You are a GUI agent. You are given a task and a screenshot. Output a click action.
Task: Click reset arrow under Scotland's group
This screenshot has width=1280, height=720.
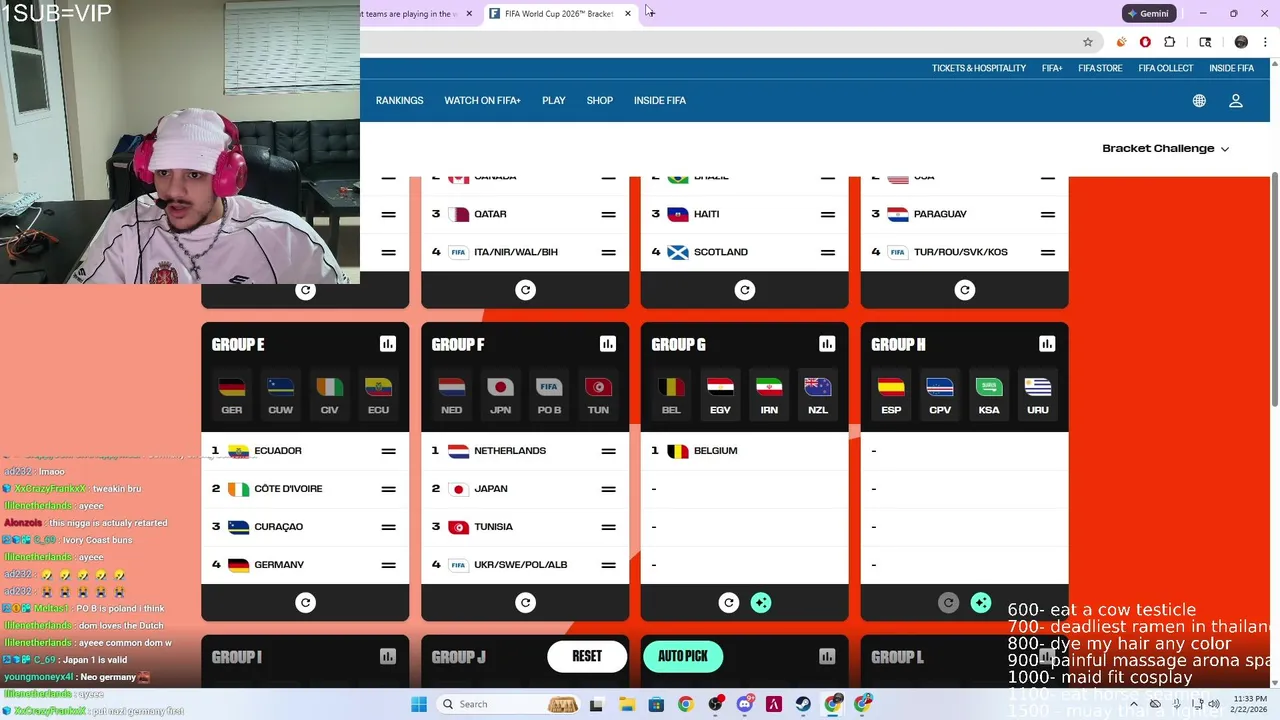(x=745, y=290)
